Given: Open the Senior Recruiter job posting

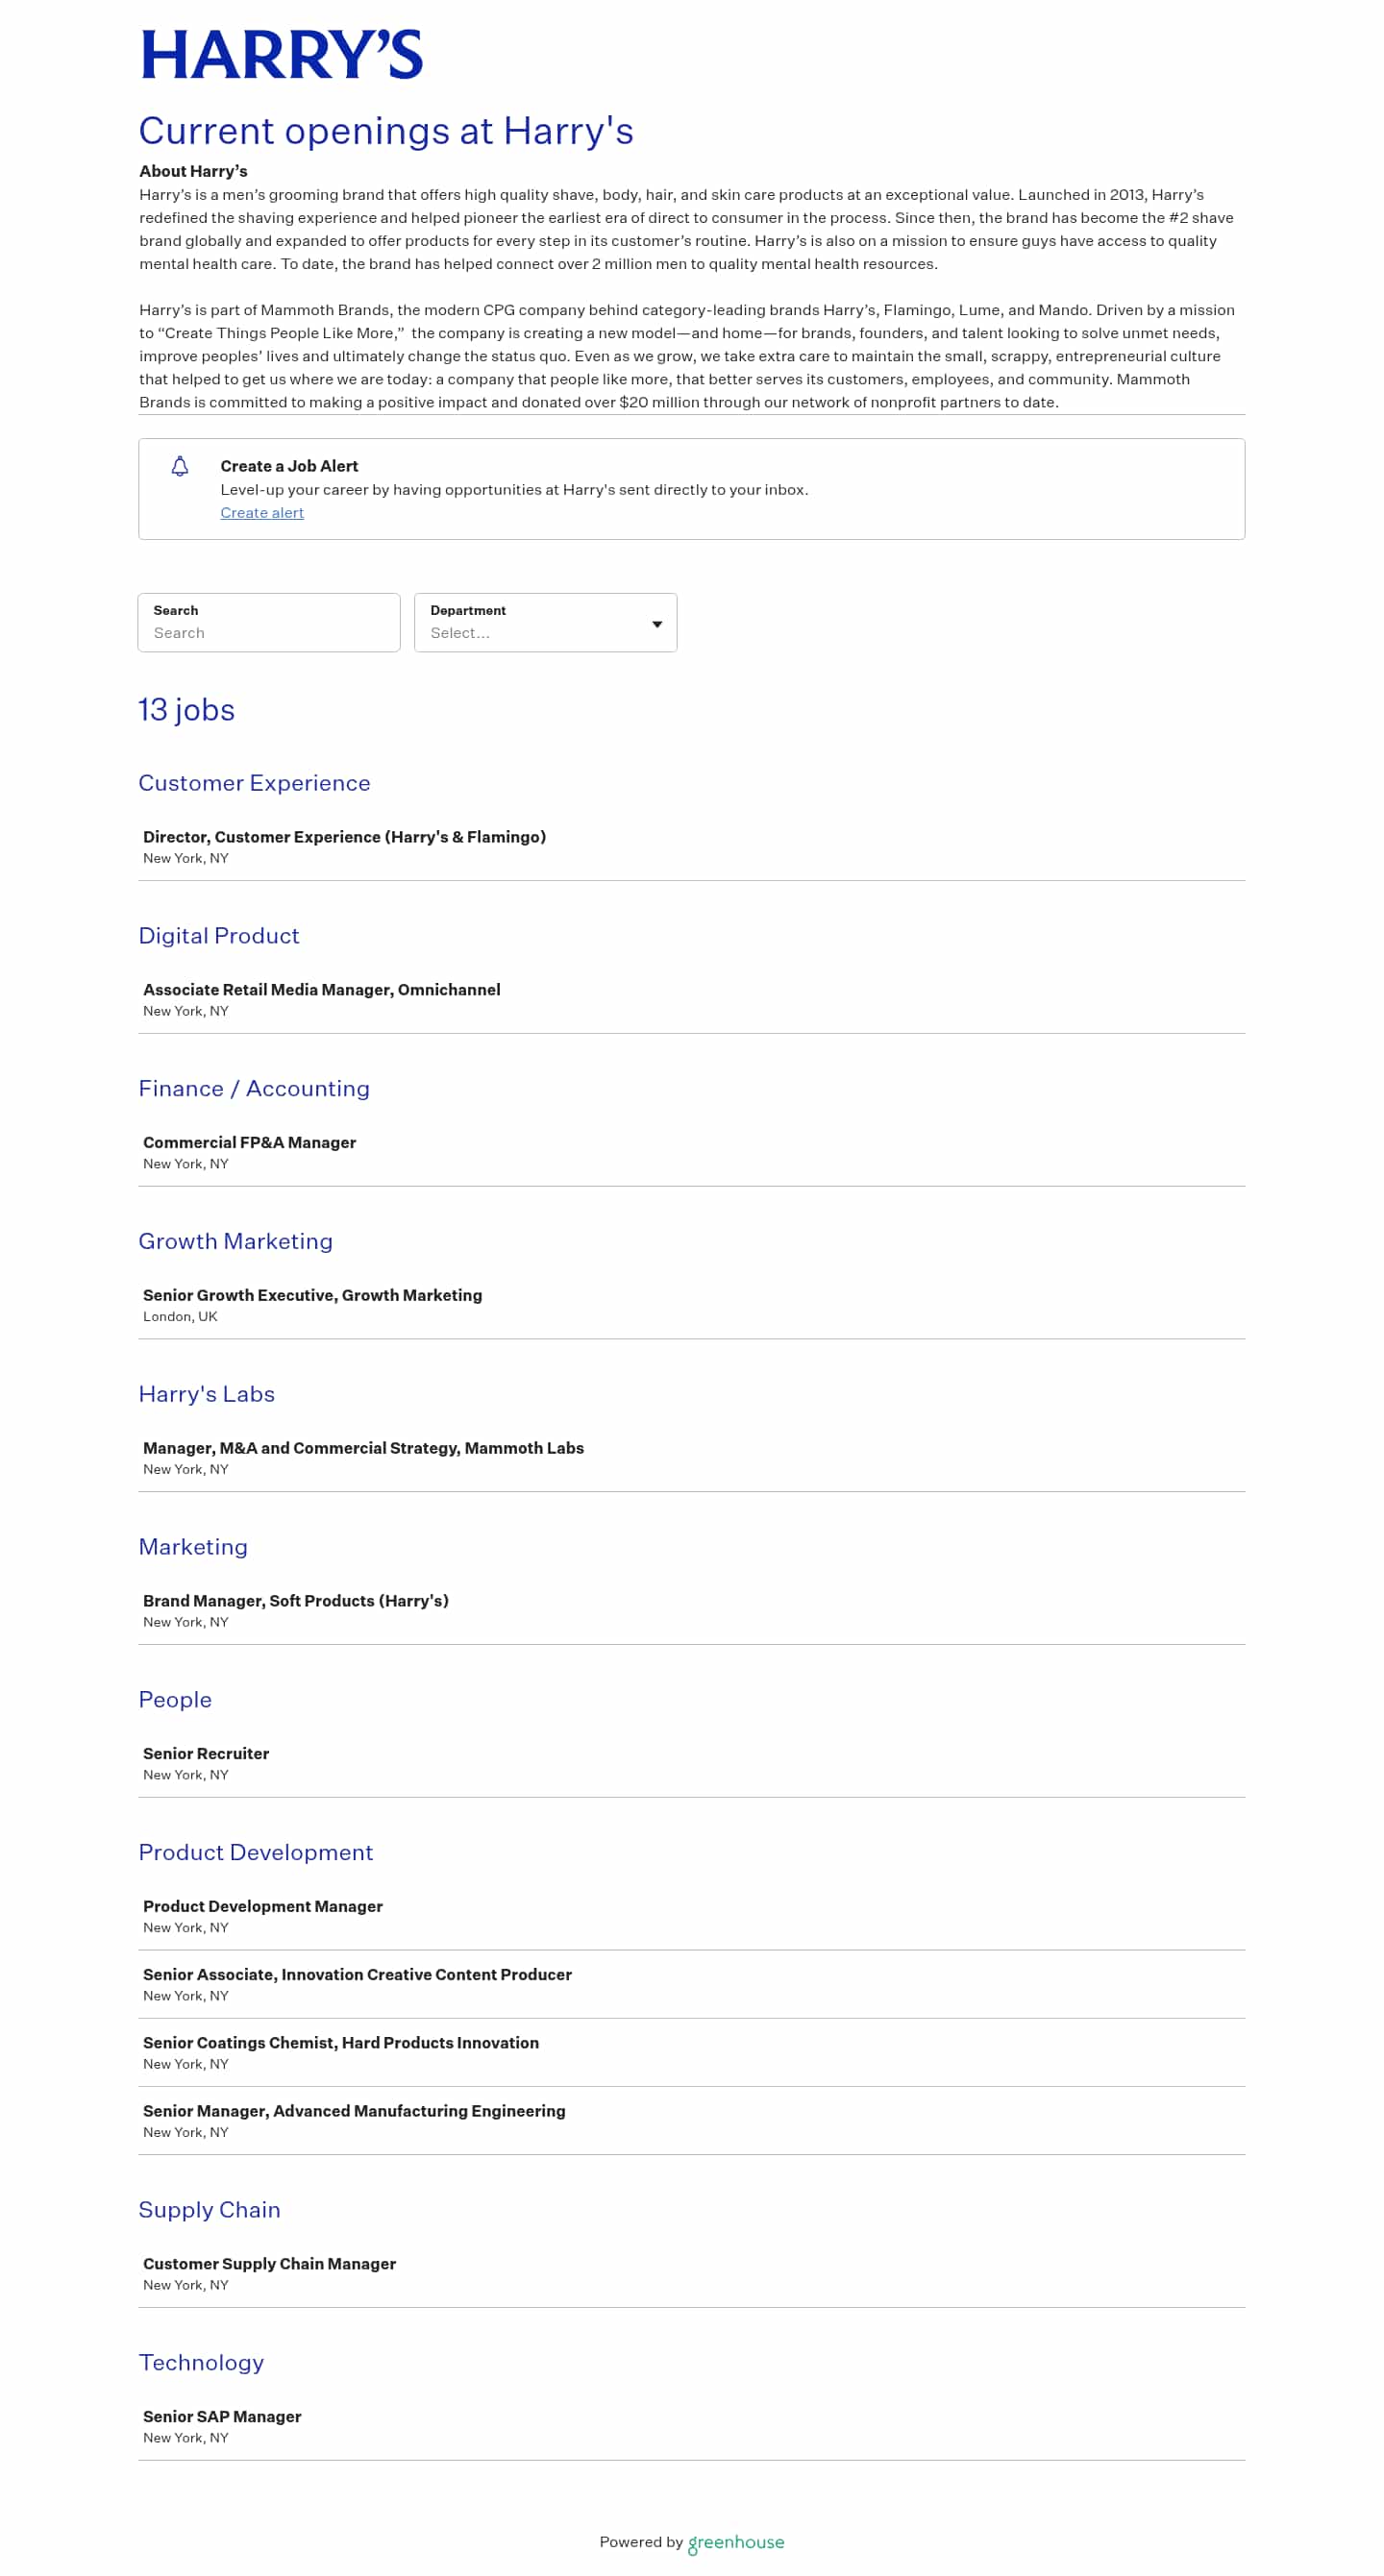Looking at the screenshot, I should (206, 1753).
